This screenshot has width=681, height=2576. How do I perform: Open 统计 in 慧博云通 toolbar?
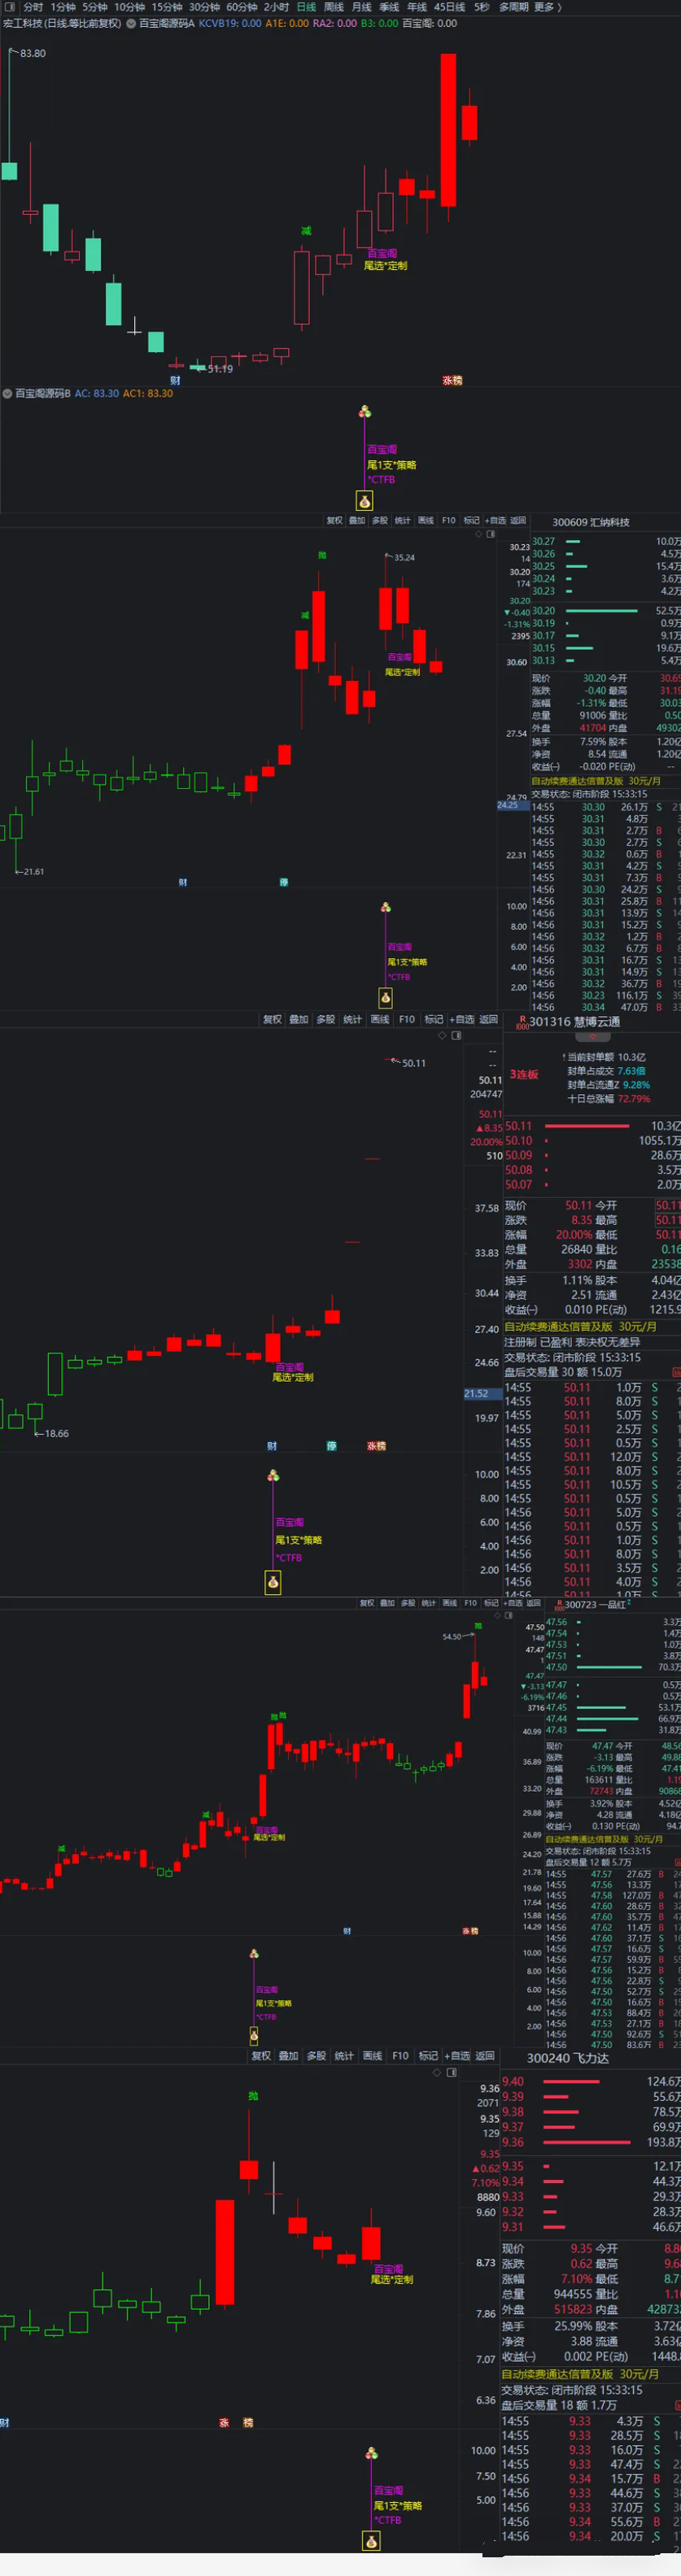(353, 1020)
